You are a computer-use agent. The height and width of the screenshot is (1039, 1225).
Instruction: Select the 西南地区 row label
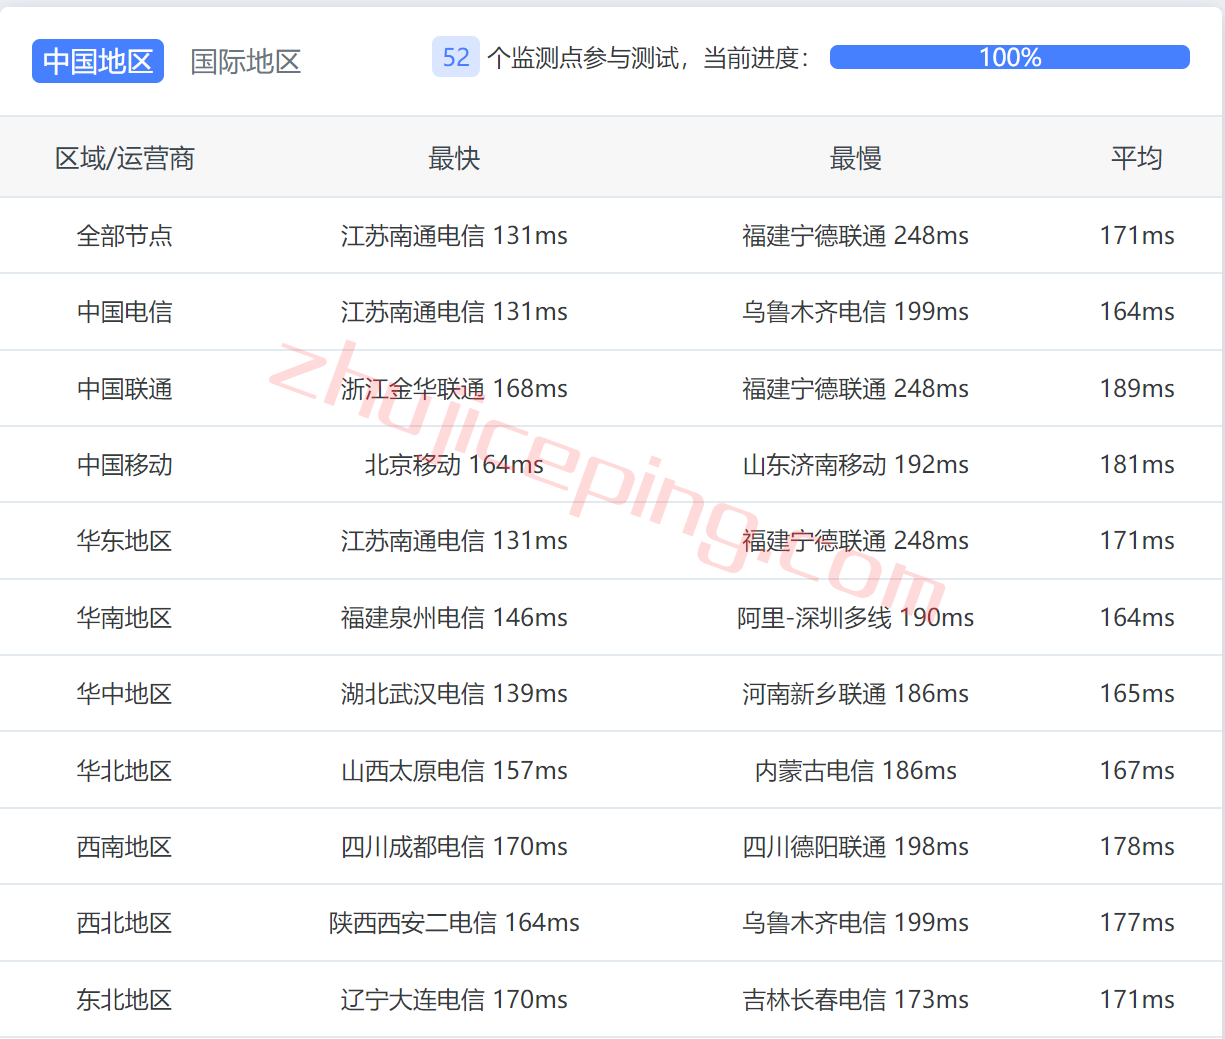125,846
